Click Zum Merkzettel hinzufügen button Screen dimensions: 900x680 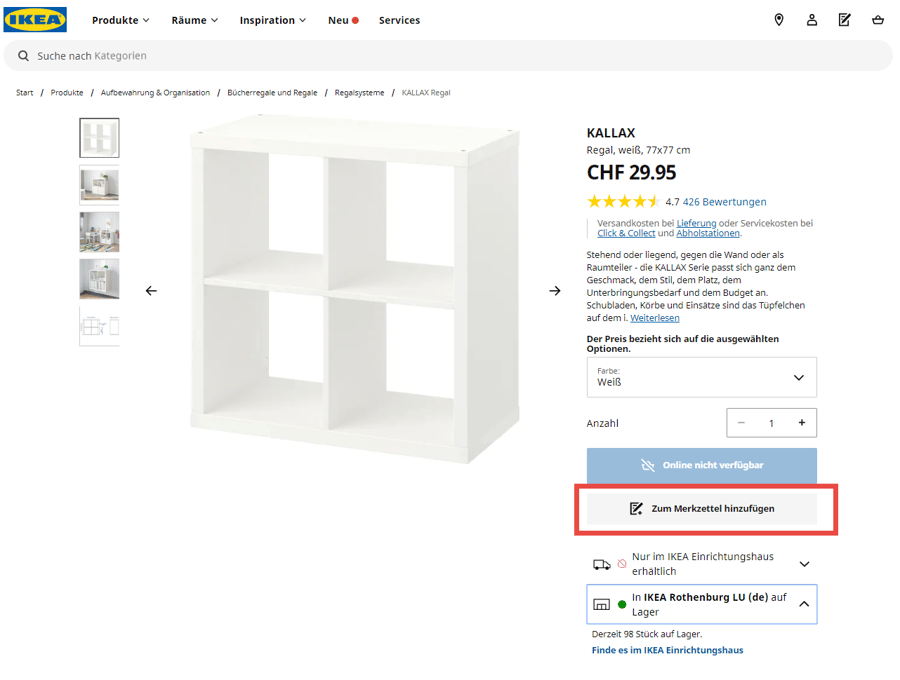tap(701, 508)
